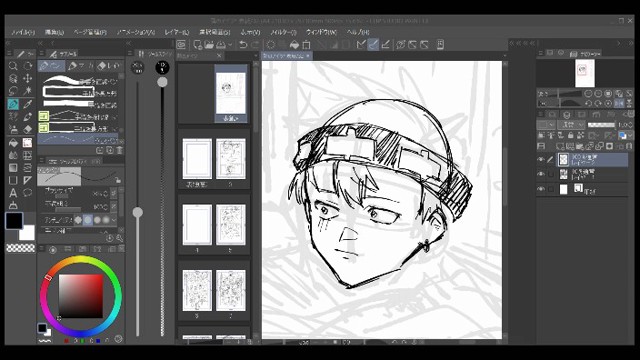This screenshot has height=360, width=640.
Task: Select highlighted dotted brush in sub tool list
Action: click(78, 140)
